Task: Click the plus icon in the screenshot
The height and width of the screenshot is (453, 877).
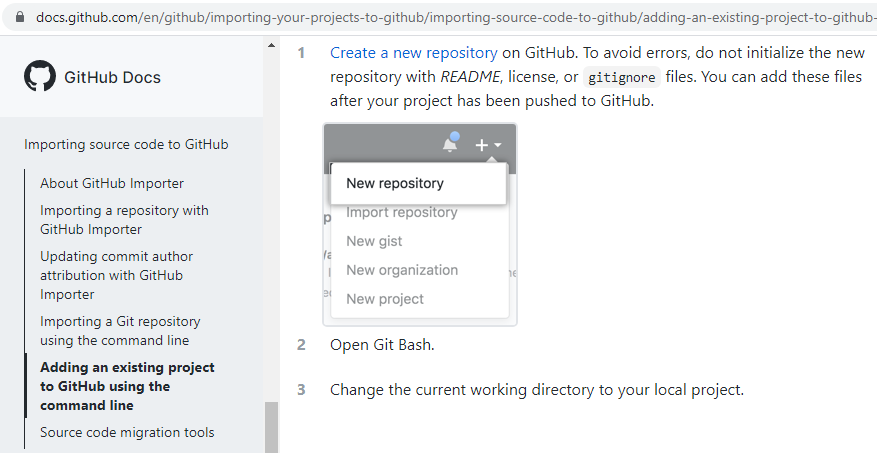Action: (481, 145)
